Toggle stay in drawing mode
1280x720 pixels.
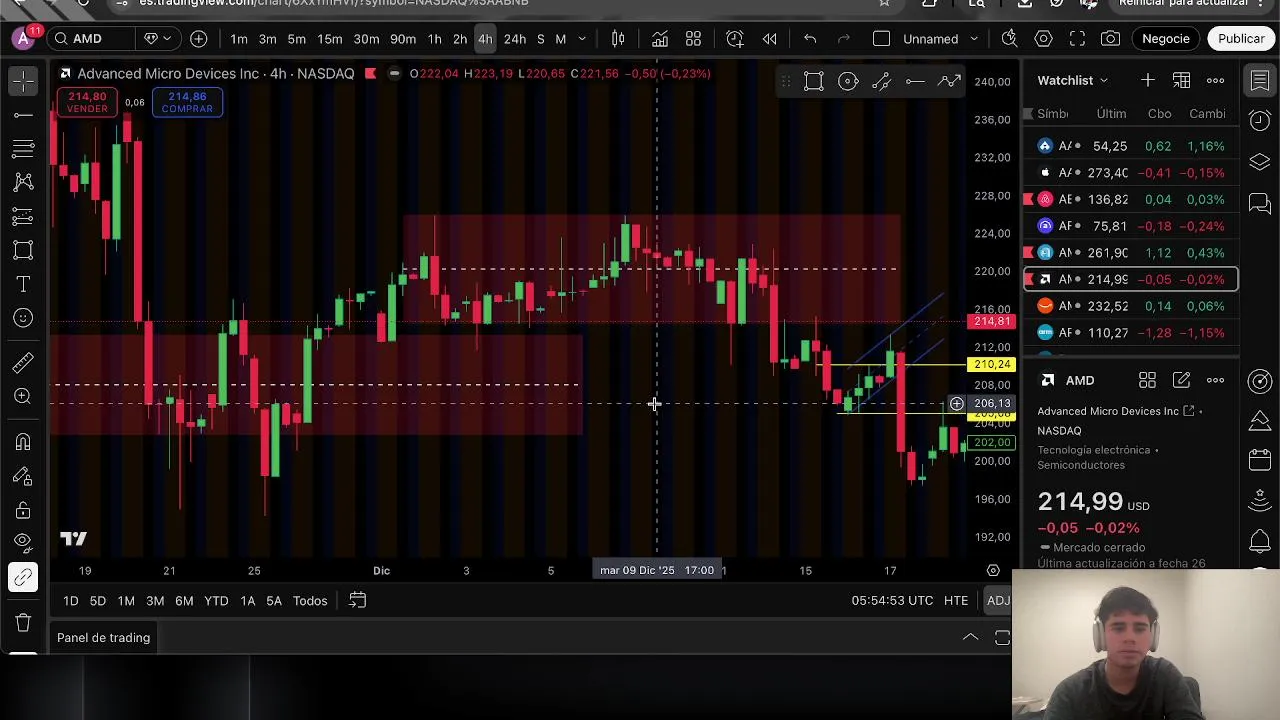pyautogui.click(x=23, y=476)
